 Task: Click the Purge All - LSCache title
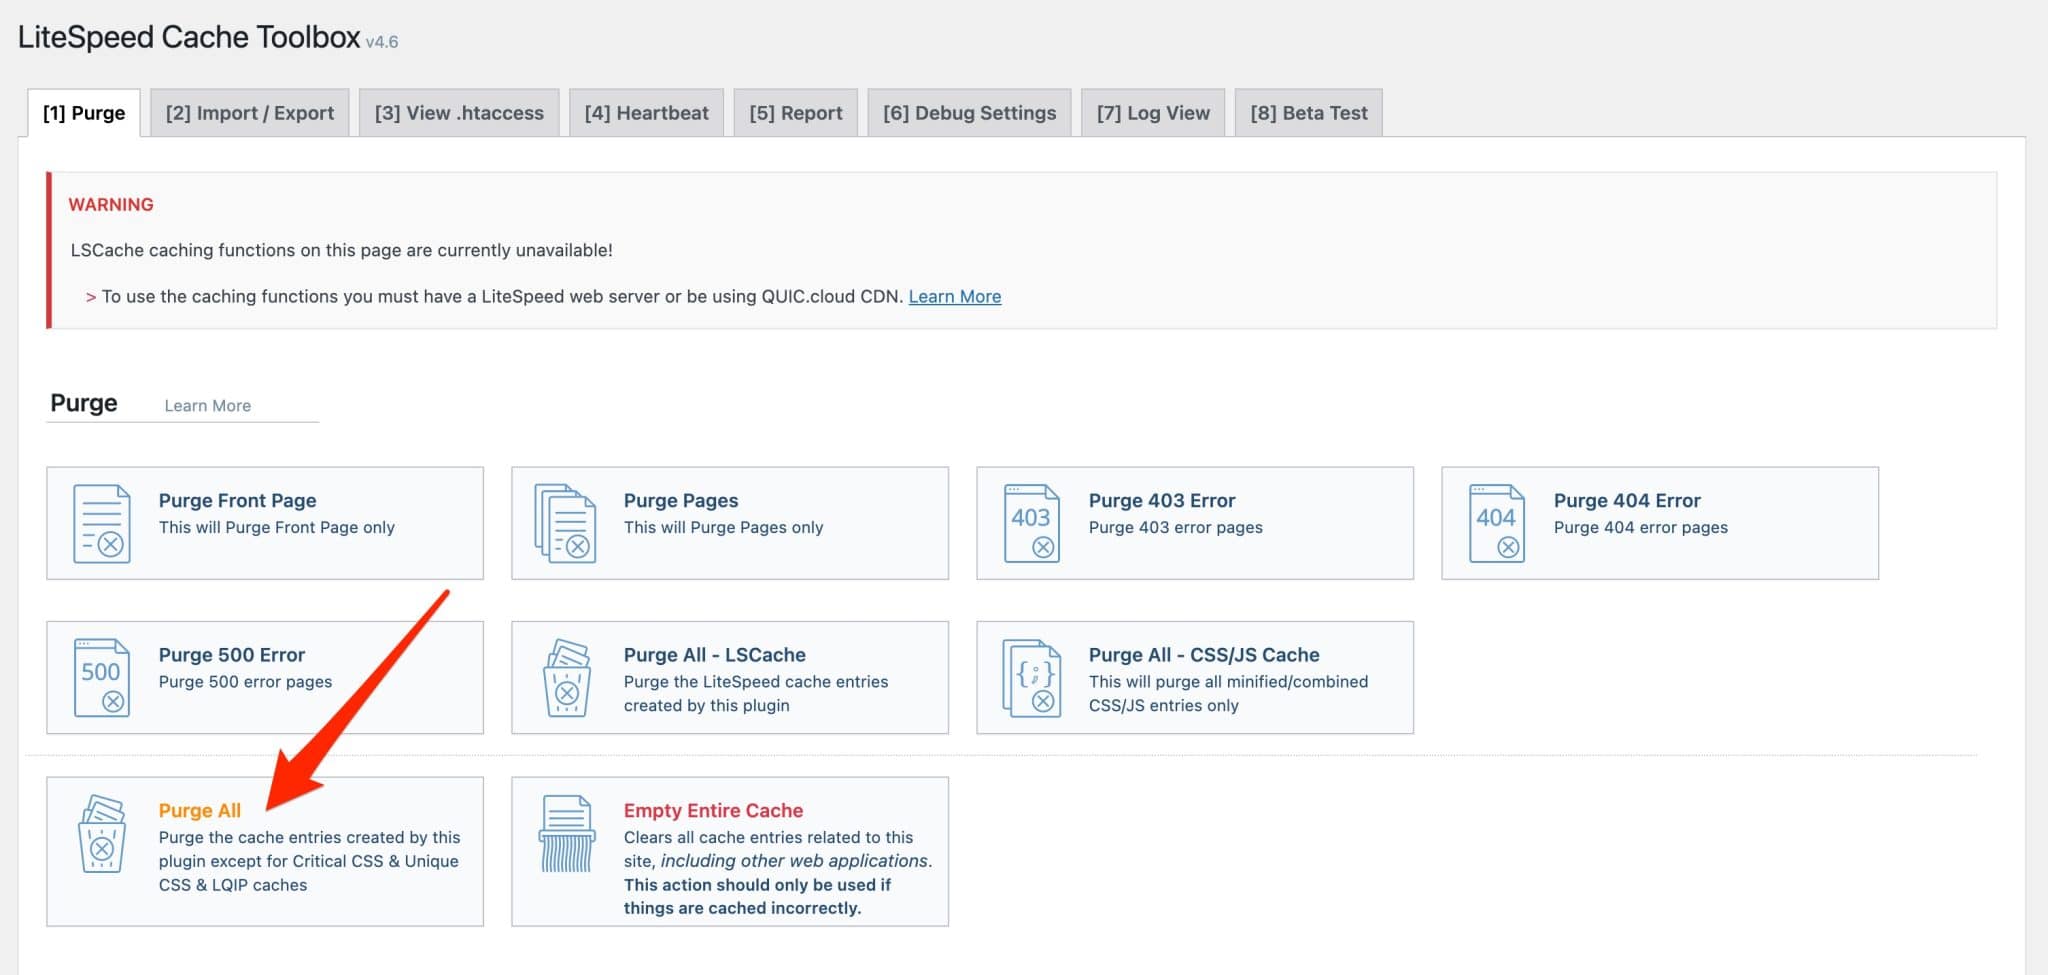(715, 654)
